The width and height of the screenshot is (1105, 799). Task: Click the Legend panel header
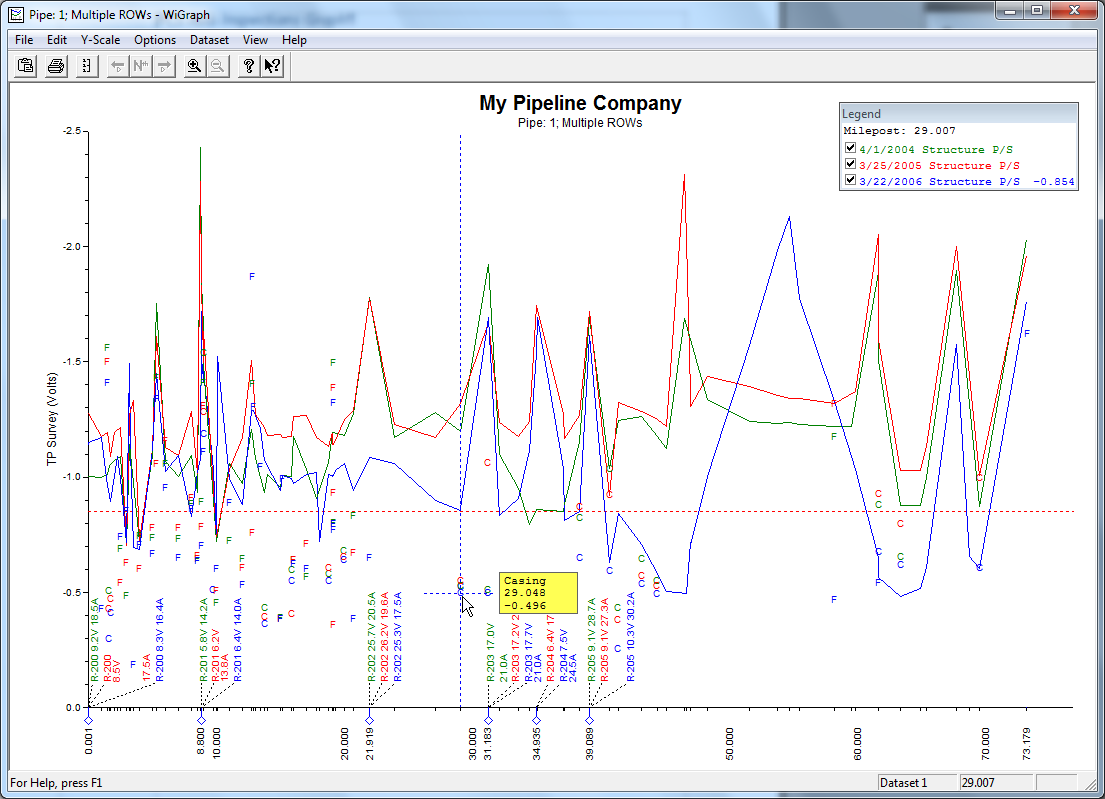pyautogui.click(x=958, y=113)
